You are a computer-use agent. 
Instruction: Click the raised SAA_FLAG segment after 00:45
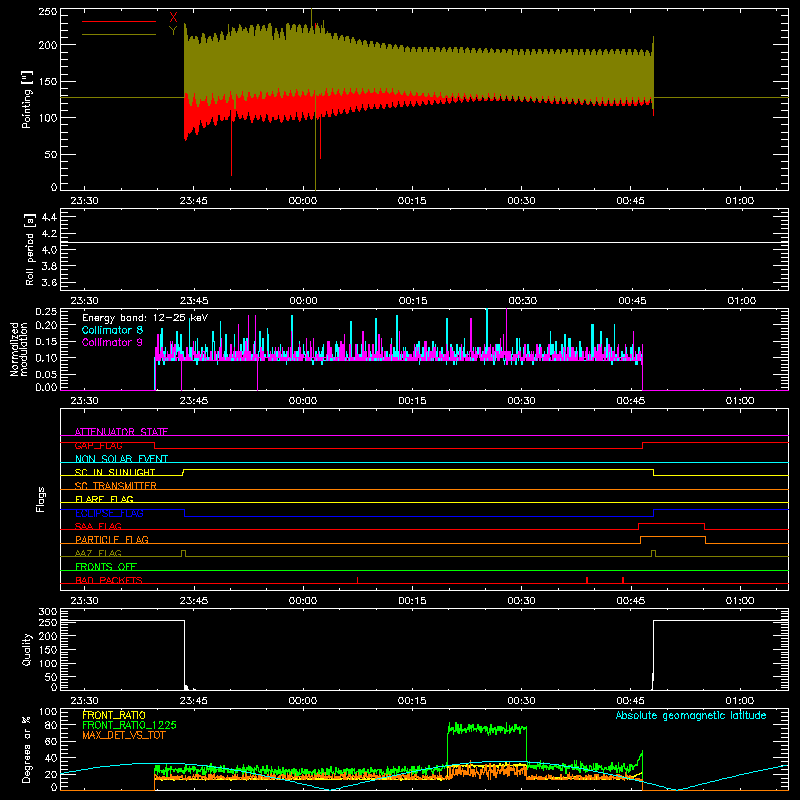(671, 523)
